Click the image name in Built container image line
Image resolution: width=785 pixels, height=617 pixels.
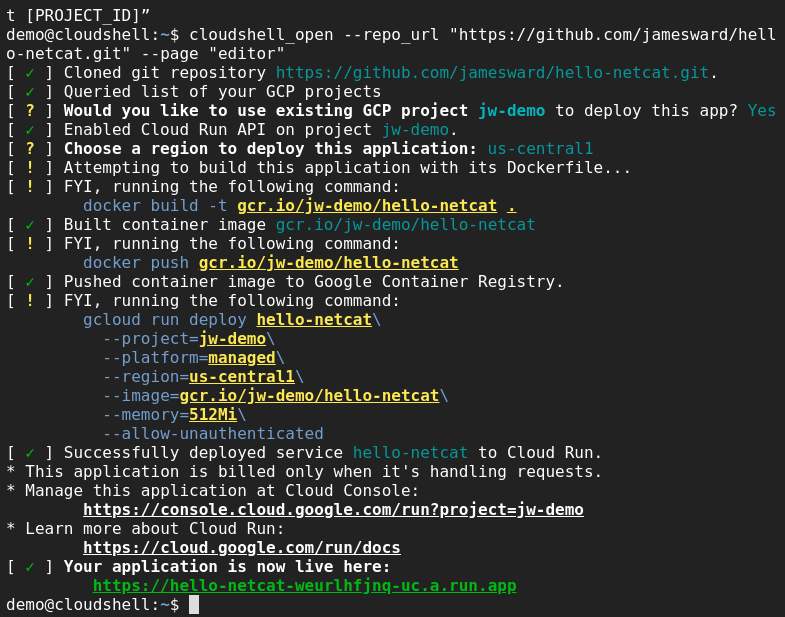[x=405, y=225]
